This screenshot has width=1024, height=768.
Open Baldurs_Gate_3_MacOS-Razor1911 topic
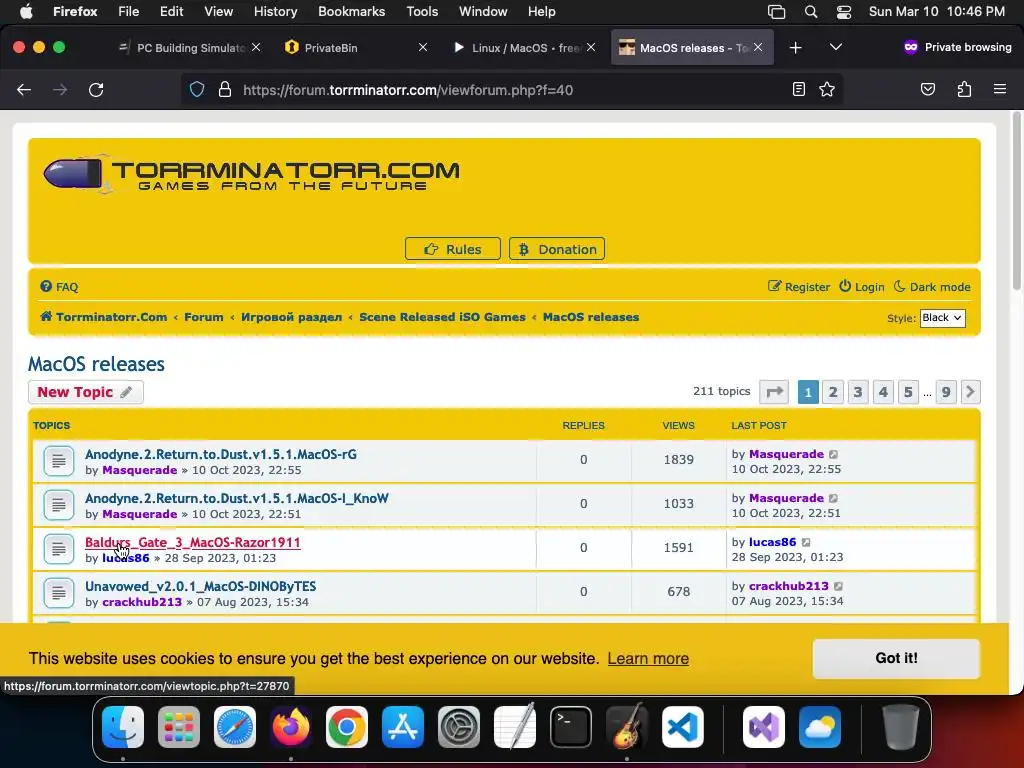click(193, 542)
